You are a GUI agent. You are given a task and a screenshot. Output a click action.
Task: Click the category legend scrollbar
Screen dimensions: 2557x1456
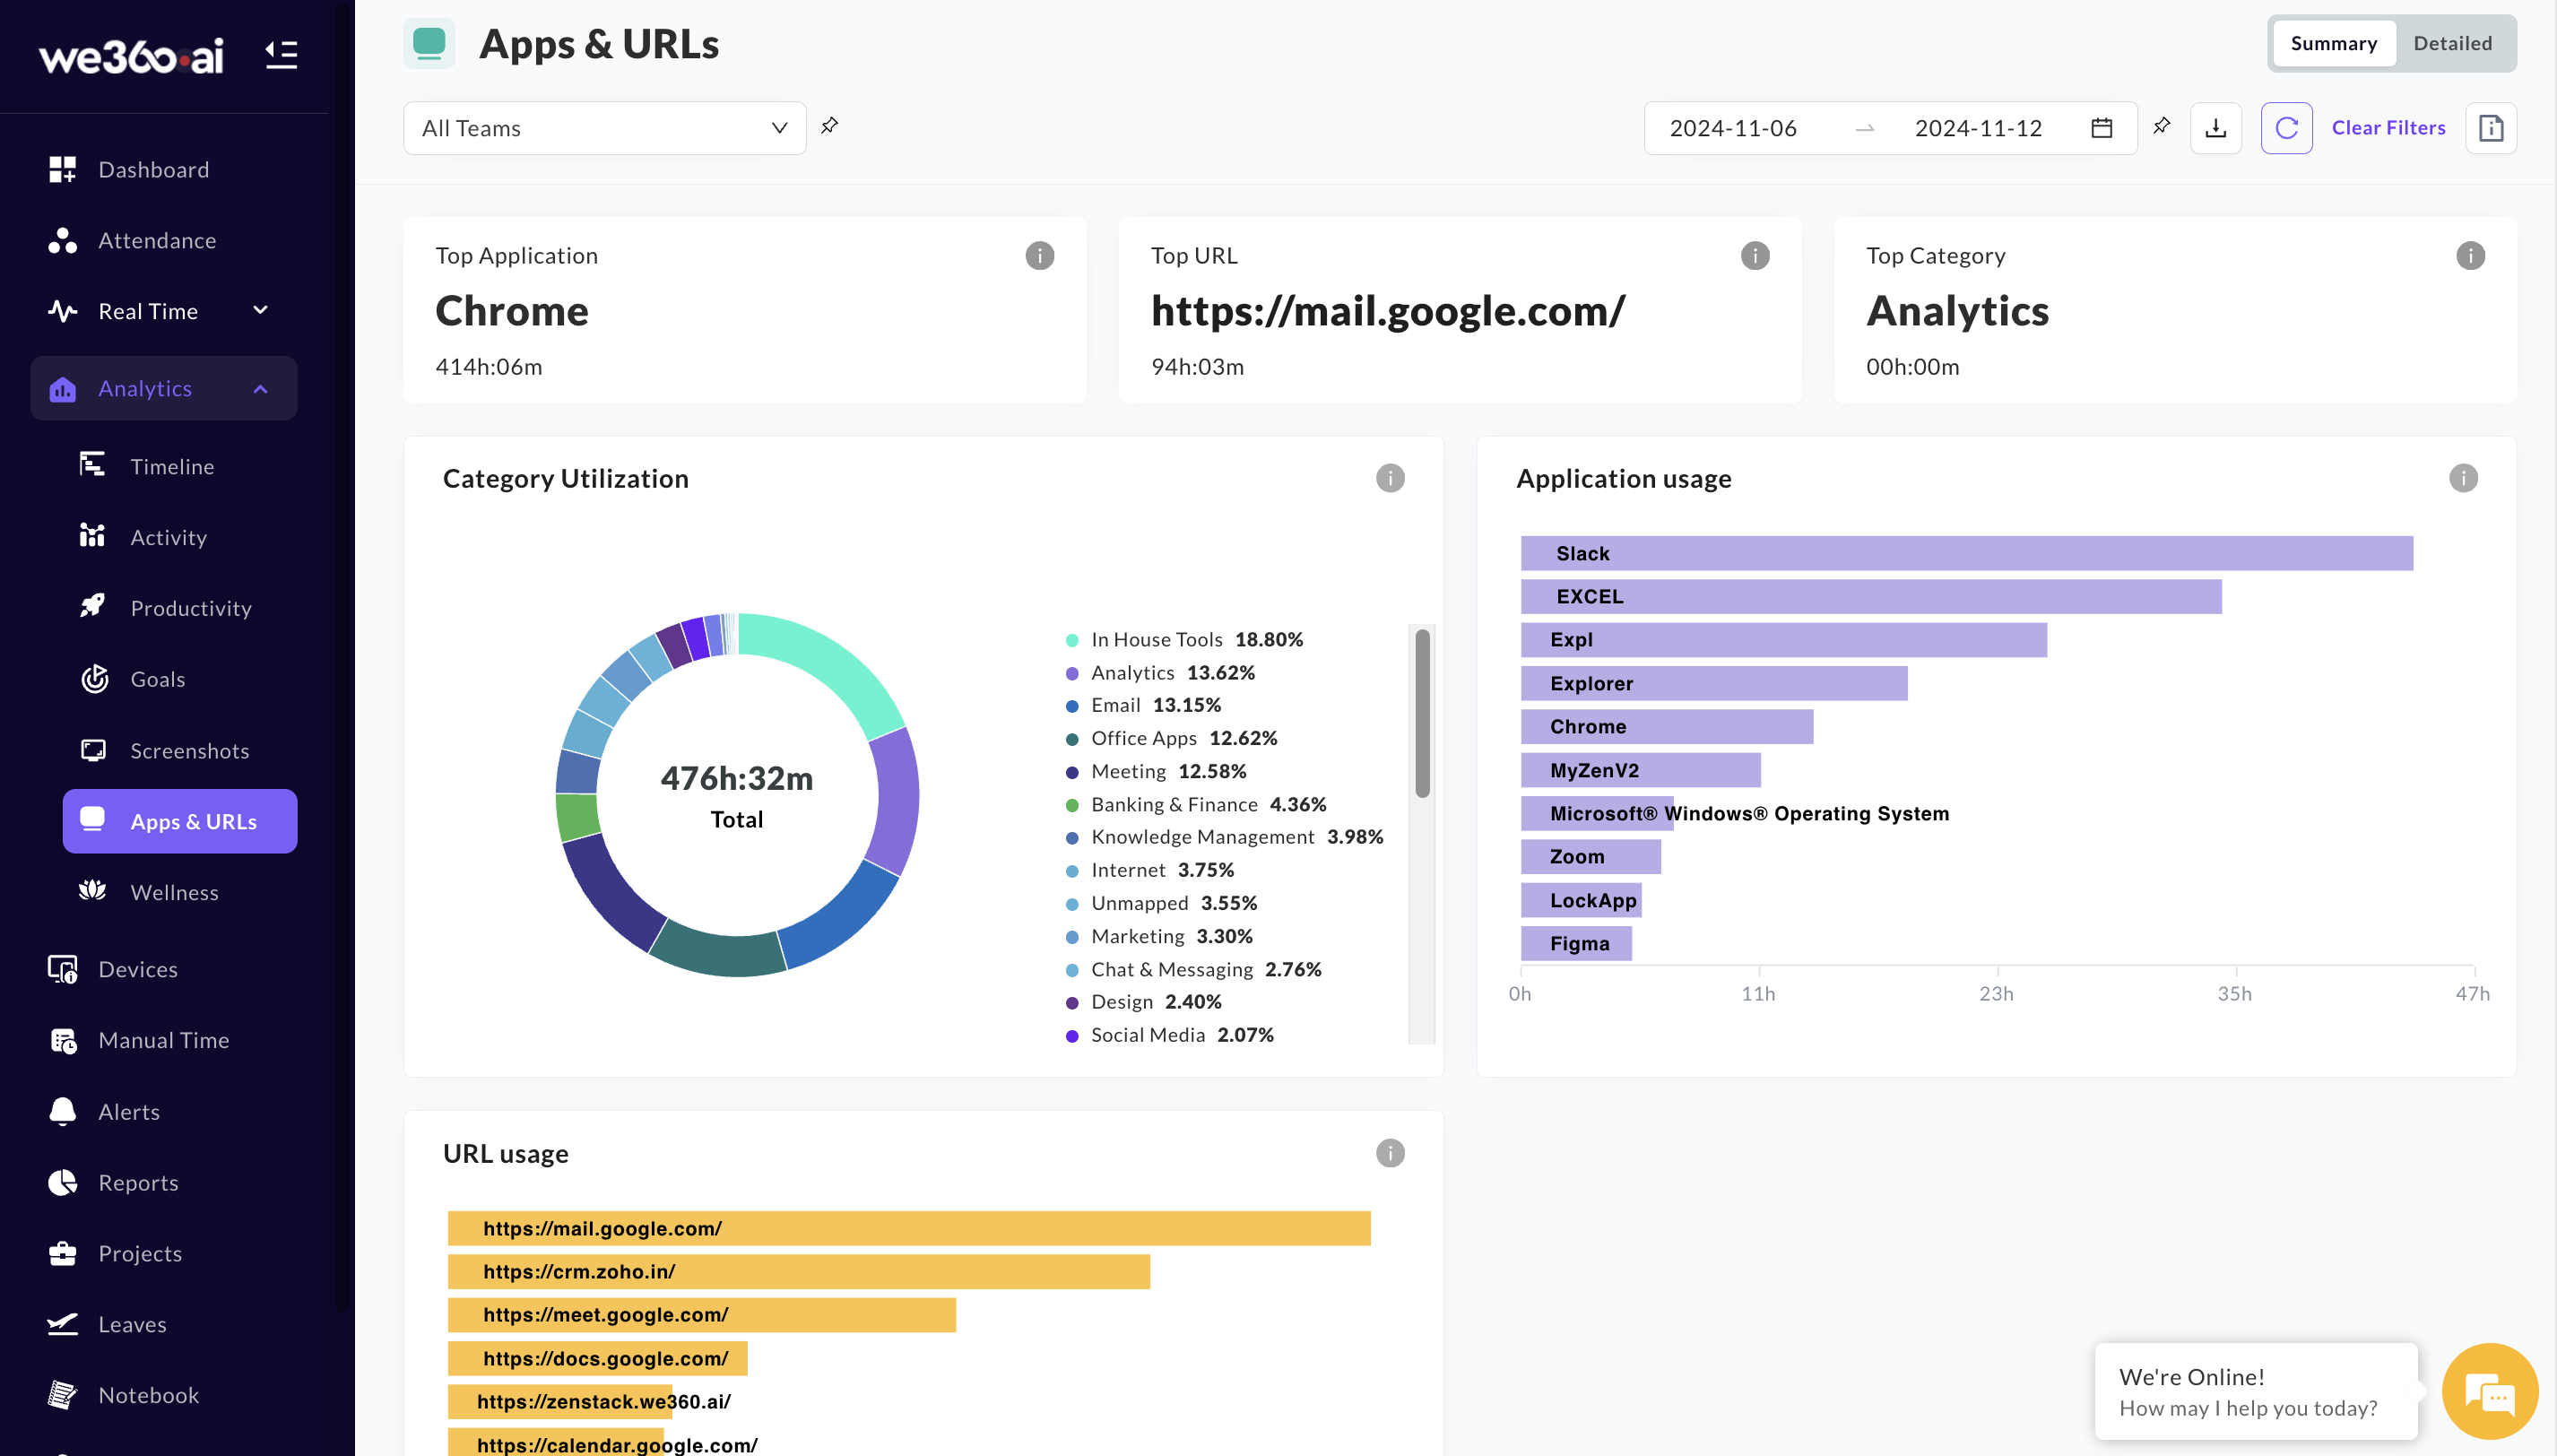coord(1422,713)
